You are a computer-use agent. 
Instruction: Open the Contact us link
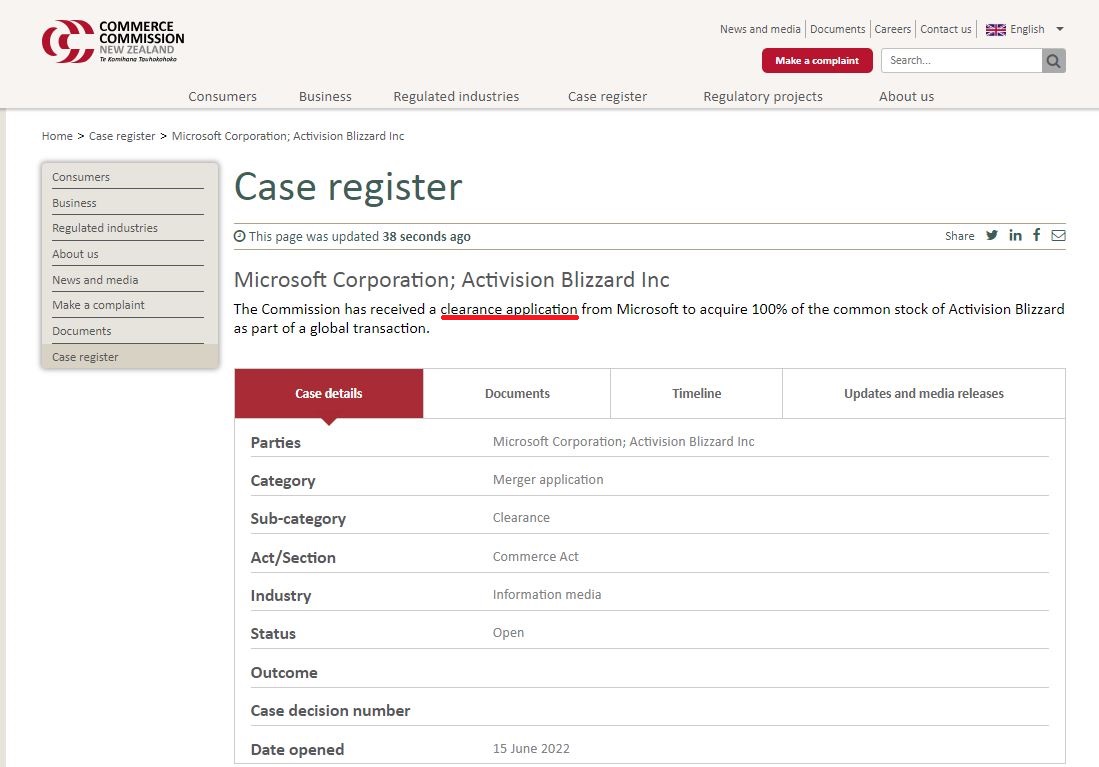(x=946, y=29)
